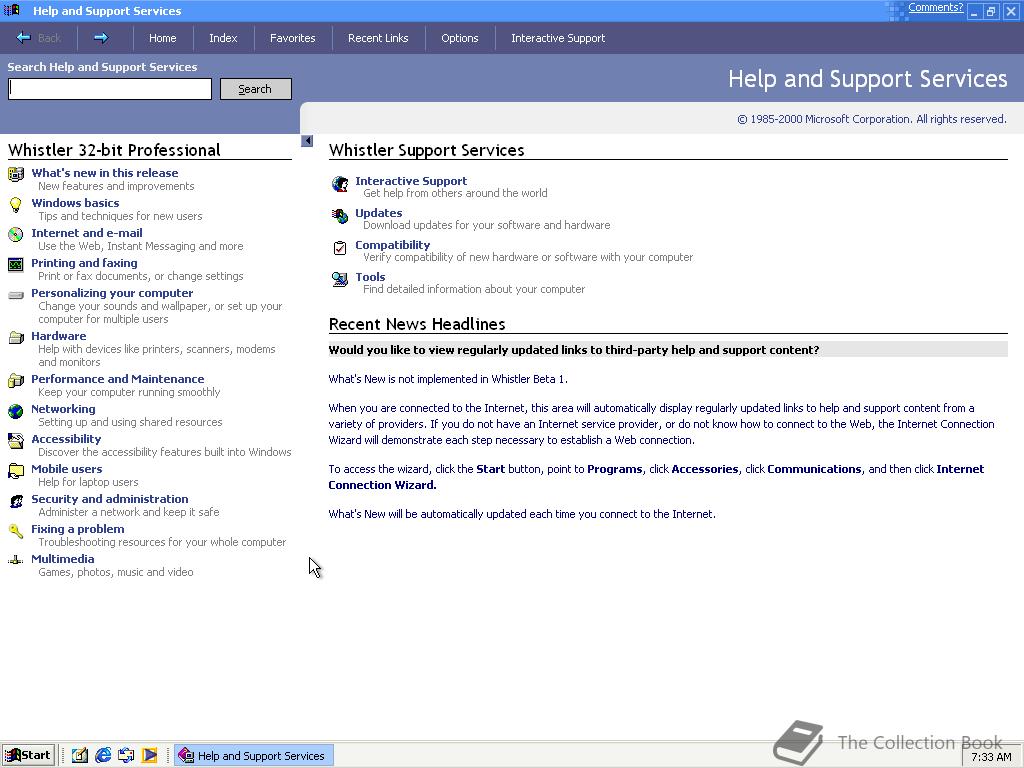
Task: Open the Interactive Support link in Support Services
Action: [411, 182]
